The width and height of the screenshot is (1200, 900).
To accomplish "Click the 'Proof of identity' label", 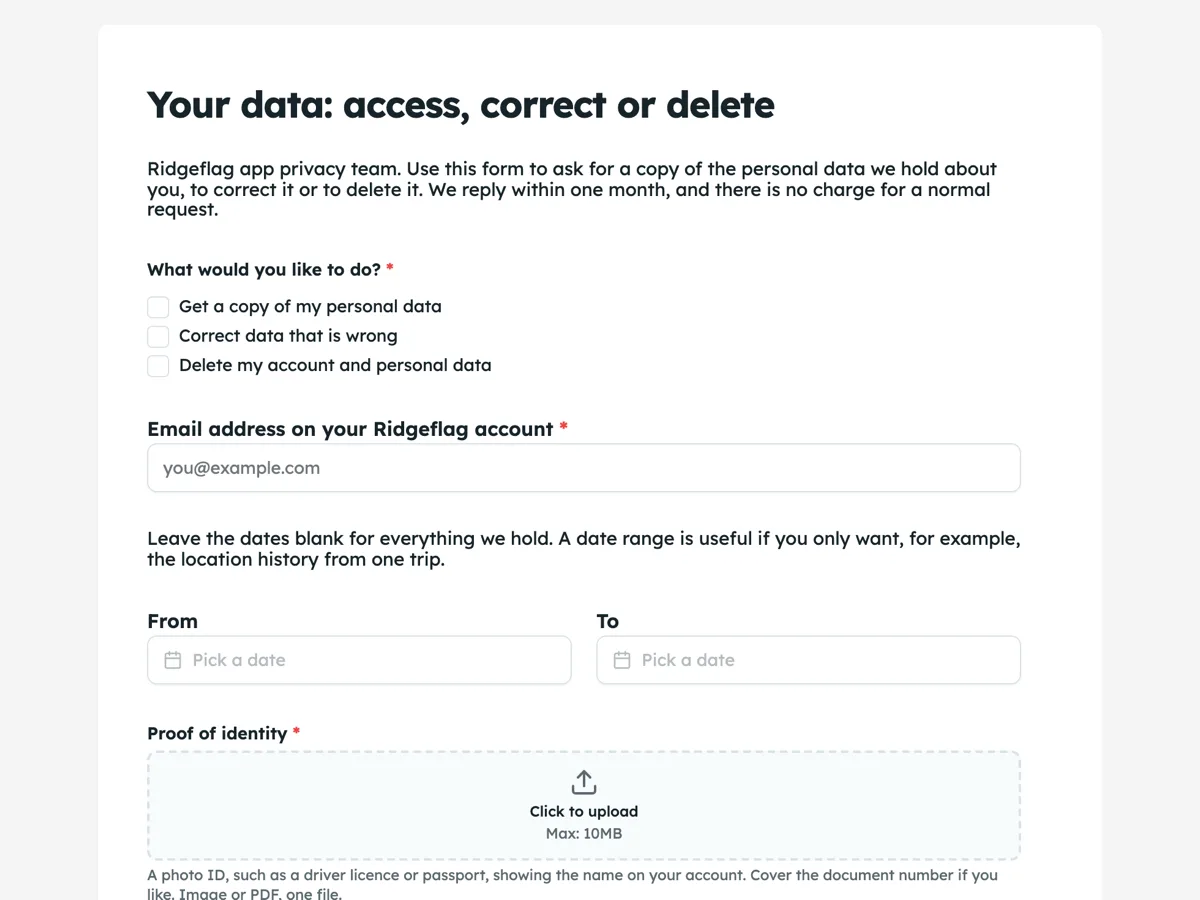I will point(217,733).
